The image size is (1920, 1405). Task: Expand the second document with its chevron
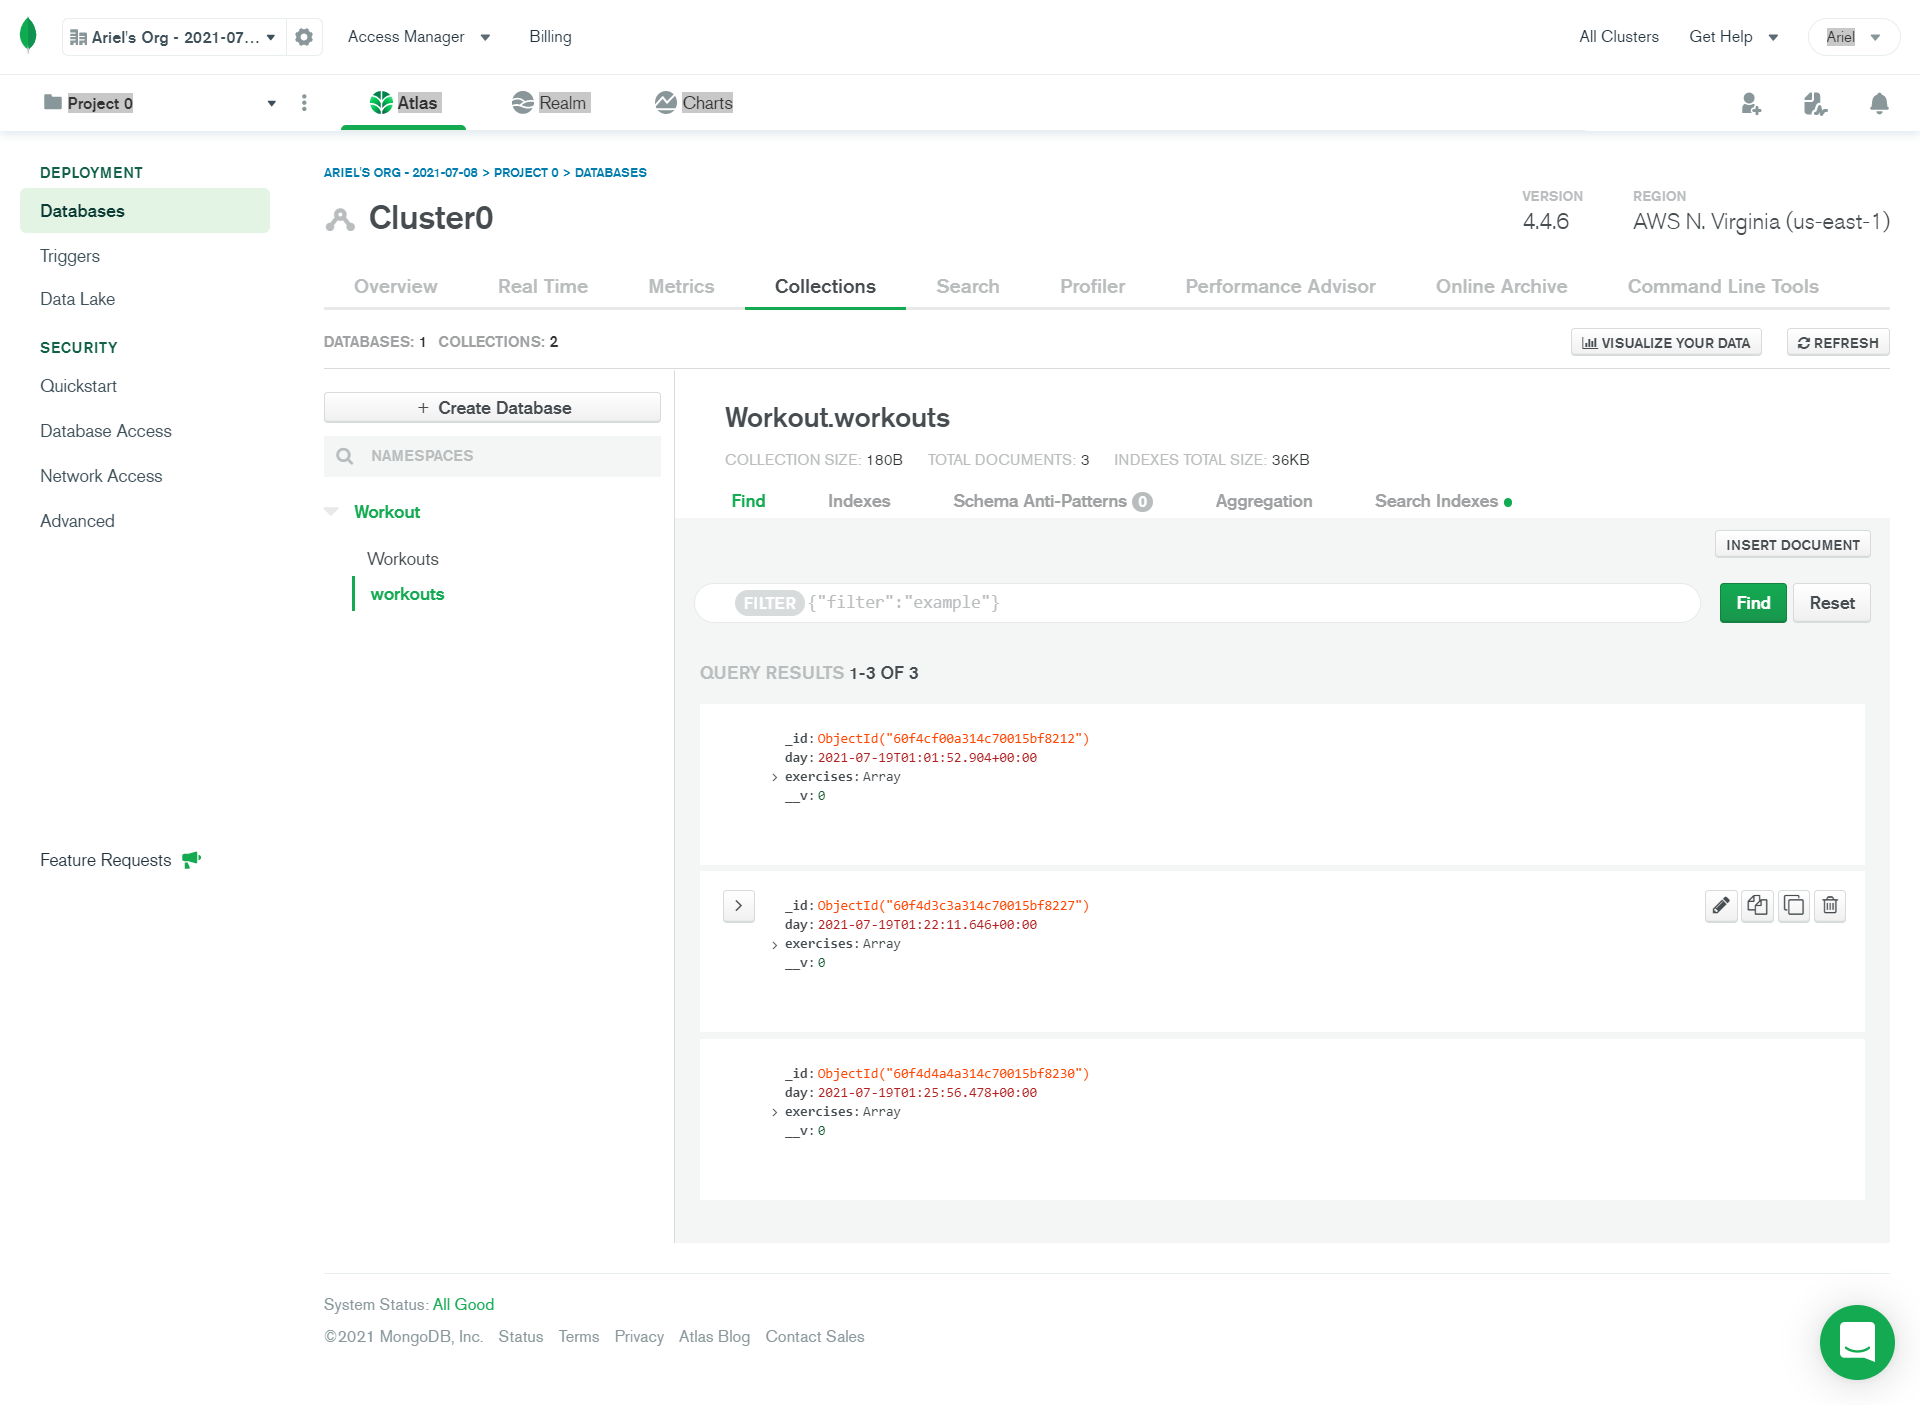click(x=738, y=906)
